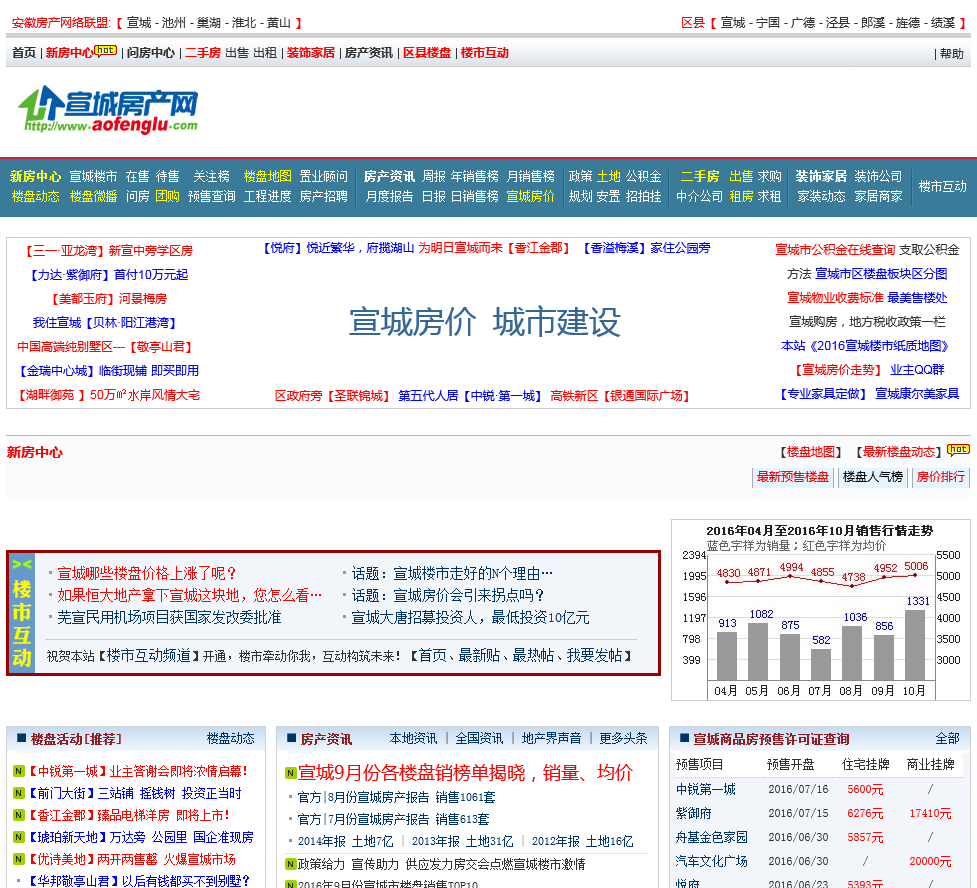This screenshot has width=977, height=888.
Task: Click 最新贴 in 楼市互动 box
Action: tap(479, 656)
